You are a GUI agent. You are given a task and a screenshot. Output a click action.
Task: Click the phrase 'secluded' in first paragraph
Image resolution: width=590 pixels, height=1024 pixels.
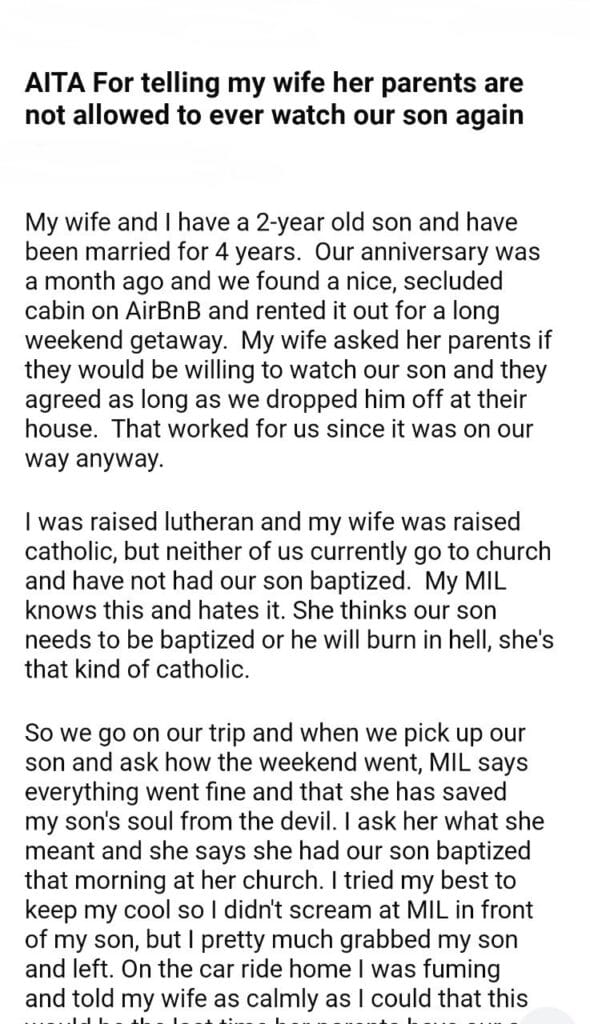pyautogui.click(x=453, y=281)
